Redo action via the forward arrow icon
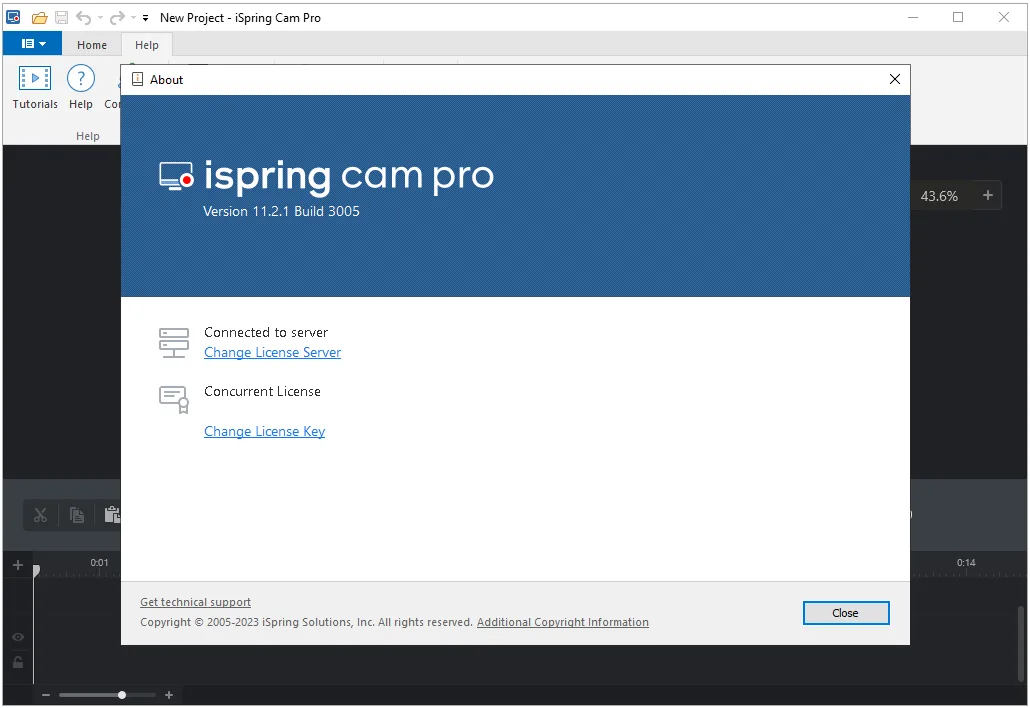 click(117, 18)
